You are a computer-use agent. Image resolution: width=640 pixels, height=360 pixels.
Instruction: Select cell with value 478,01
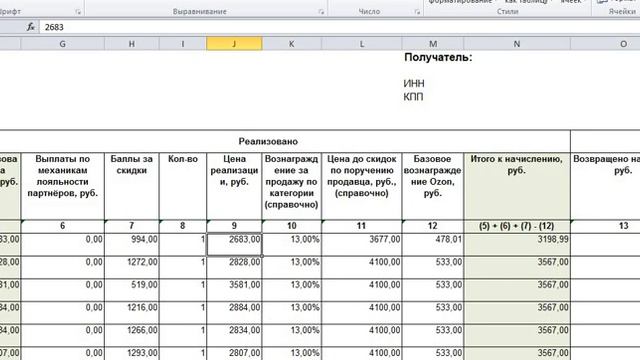point(433,244)
